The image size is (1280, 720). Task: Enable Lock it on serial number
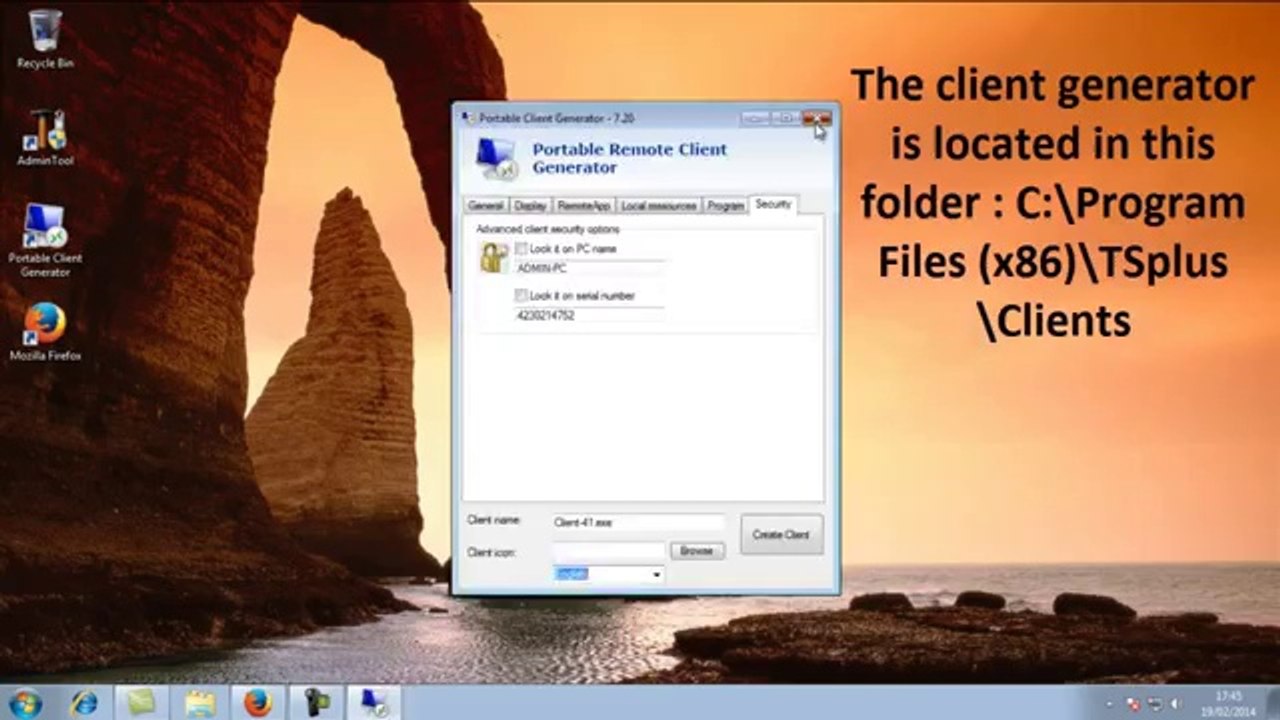pyautogui.click(x=521, y=295)
